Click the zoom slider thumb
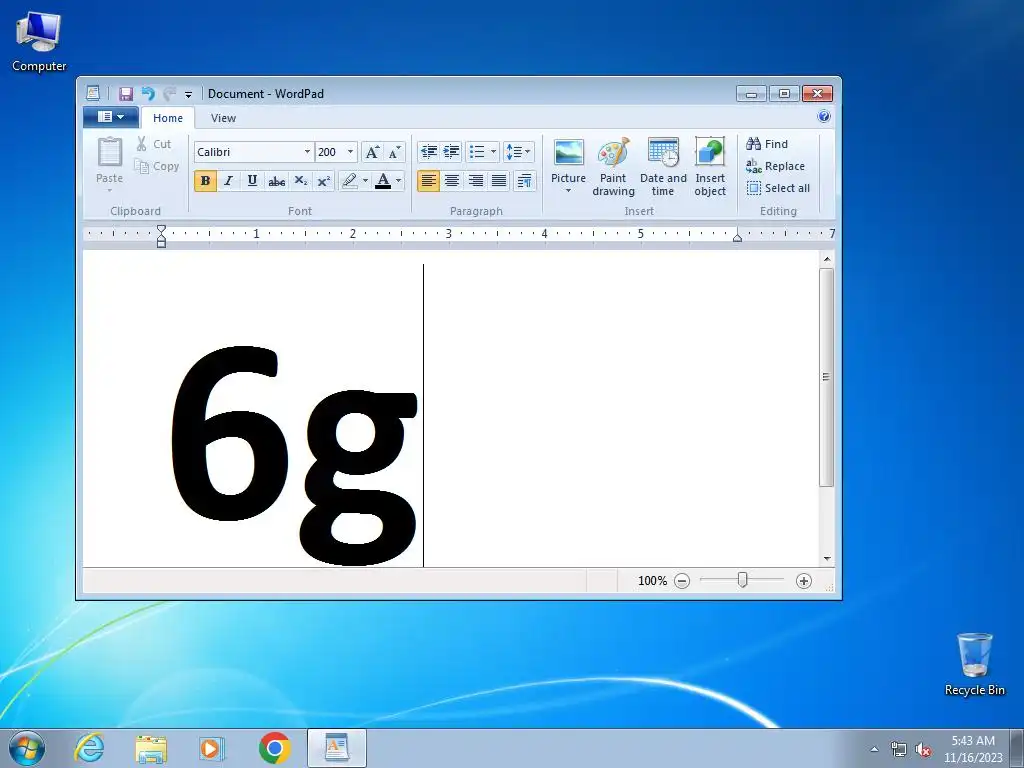 (742, 580)
